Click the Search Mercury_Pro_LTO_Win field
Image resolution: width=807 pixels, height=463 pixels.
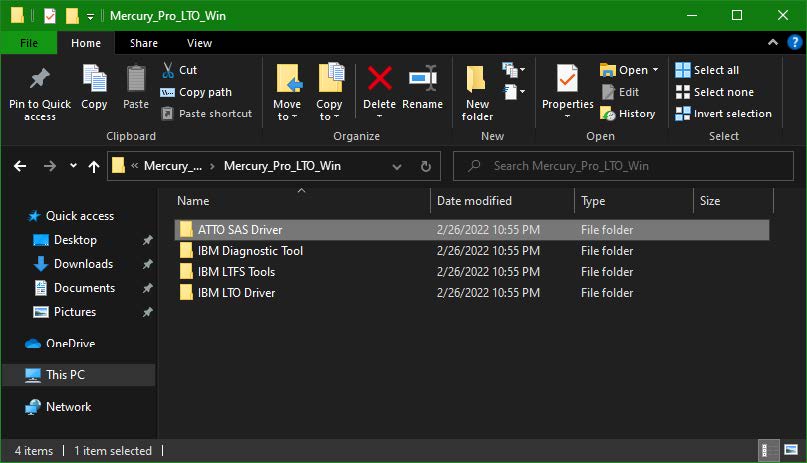pos(620,166)
